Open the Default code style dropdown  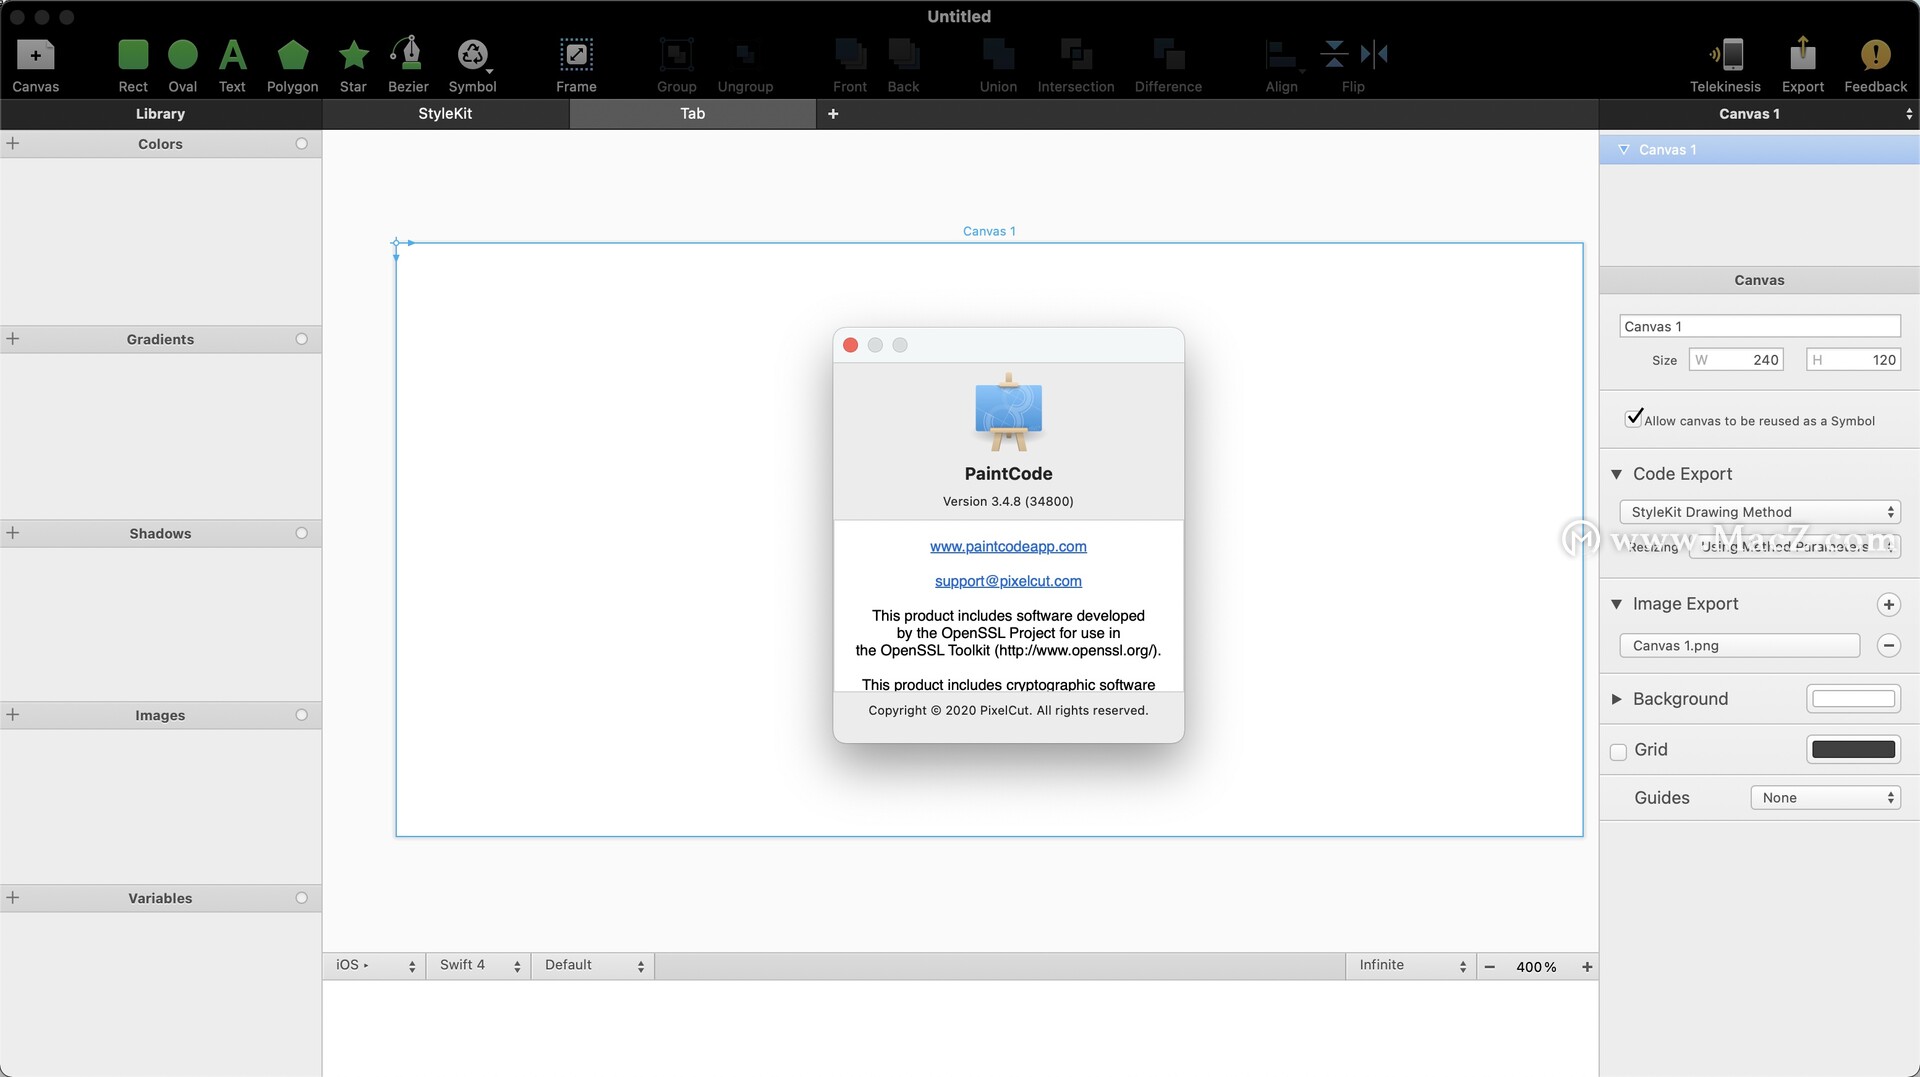pyautogui.click(x=594, y=965)
